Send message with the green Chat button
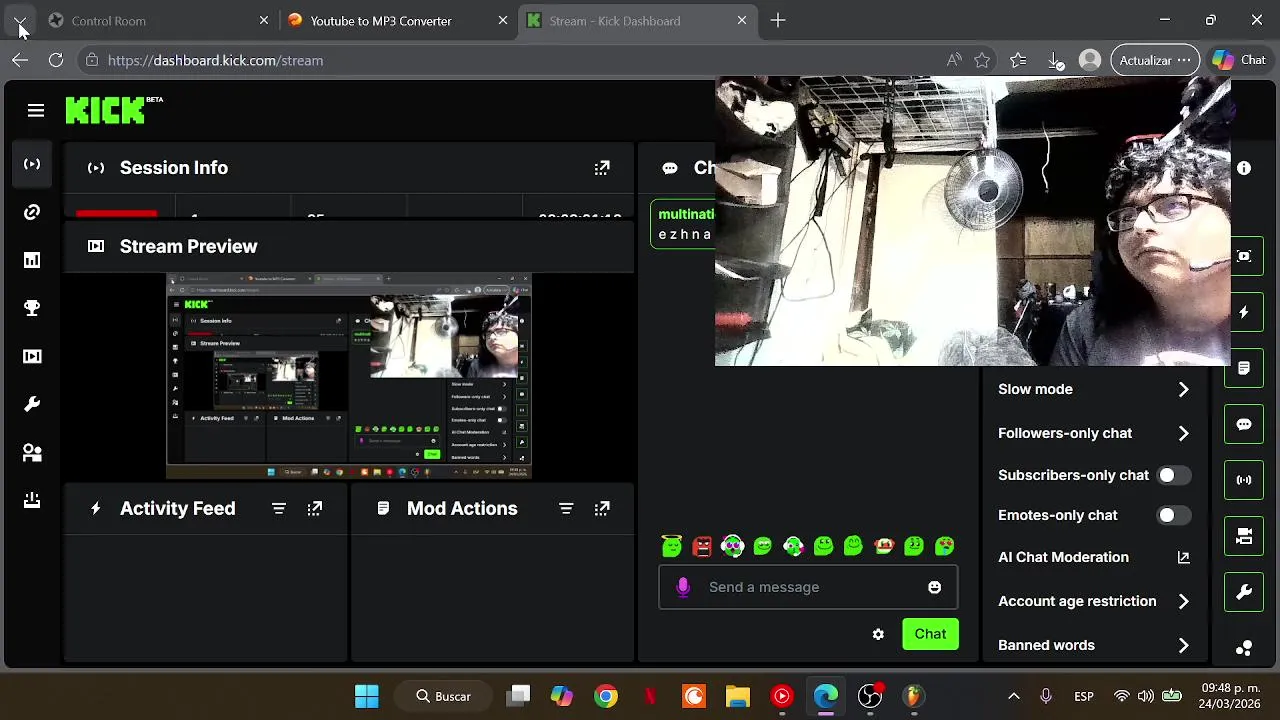The image size is (1280, 720). (930, 634)
